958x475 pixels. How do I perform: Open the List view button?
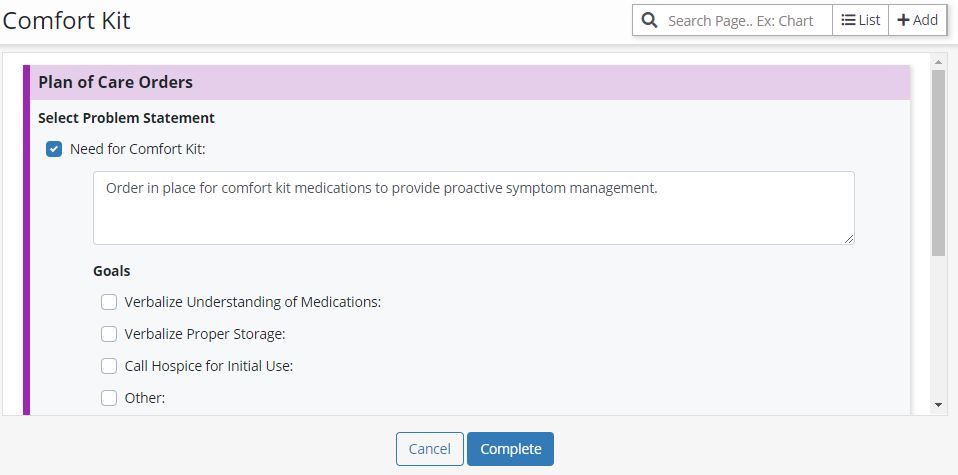click(860, 20)
